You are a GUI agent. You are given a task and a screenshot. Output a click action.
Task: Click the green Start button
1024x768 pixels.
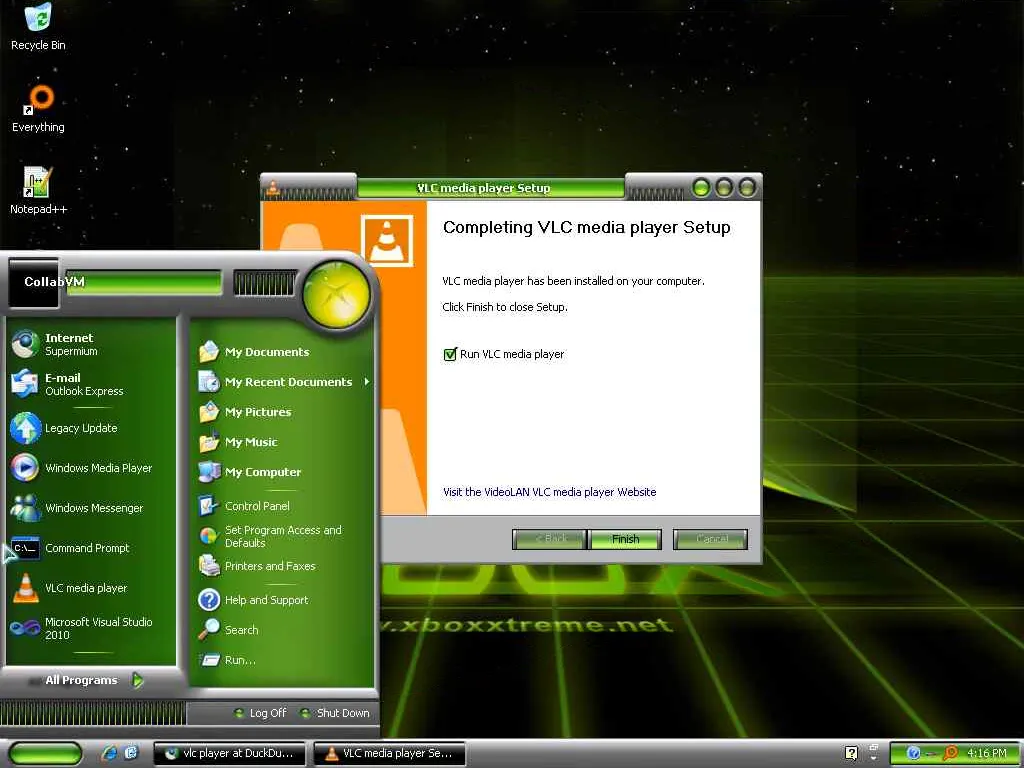pos(46,753)
